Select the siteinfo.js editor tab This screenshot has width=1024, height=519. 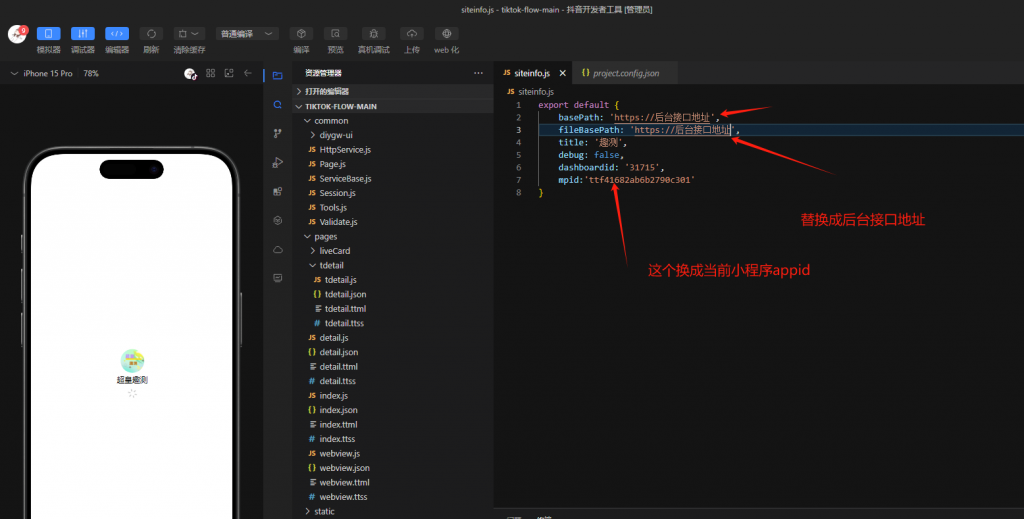point(532,73)
